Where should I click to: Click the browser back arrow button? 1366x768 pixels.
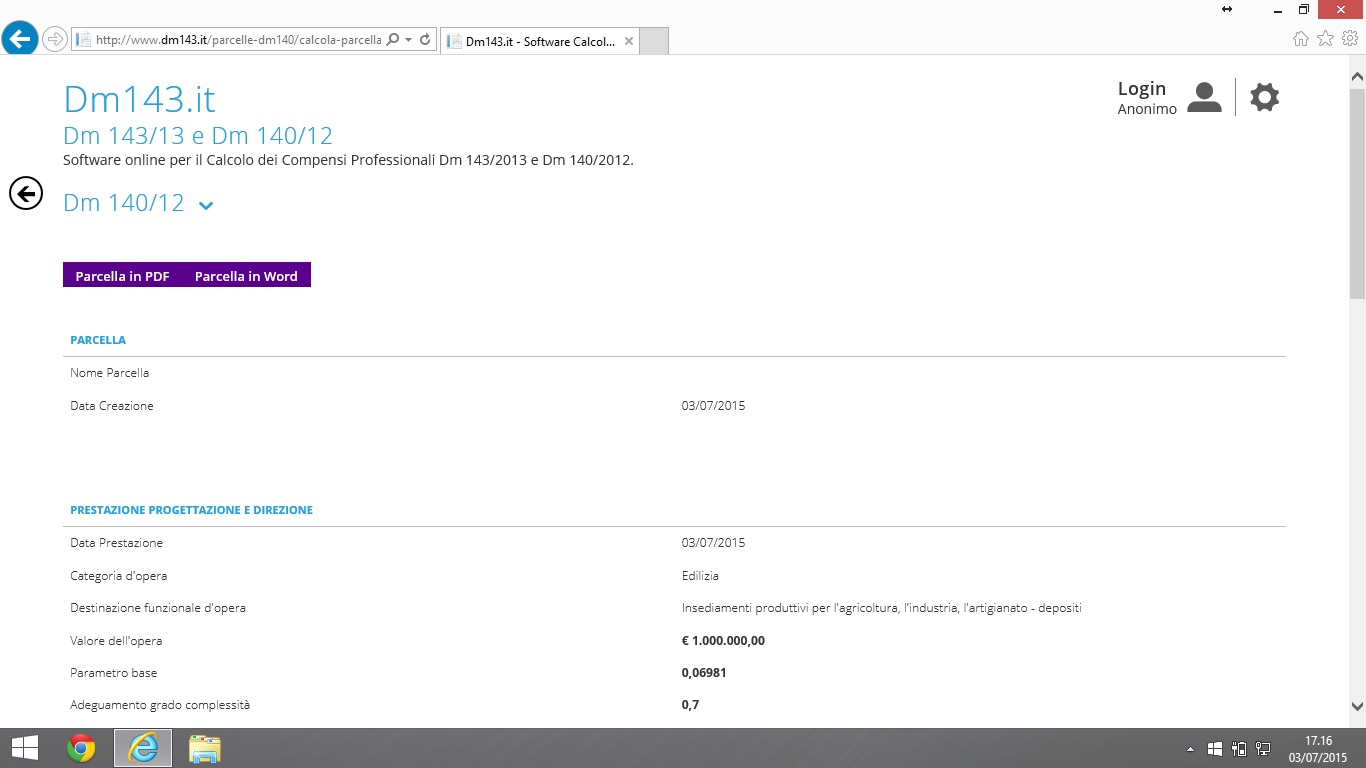pos(20,39)
